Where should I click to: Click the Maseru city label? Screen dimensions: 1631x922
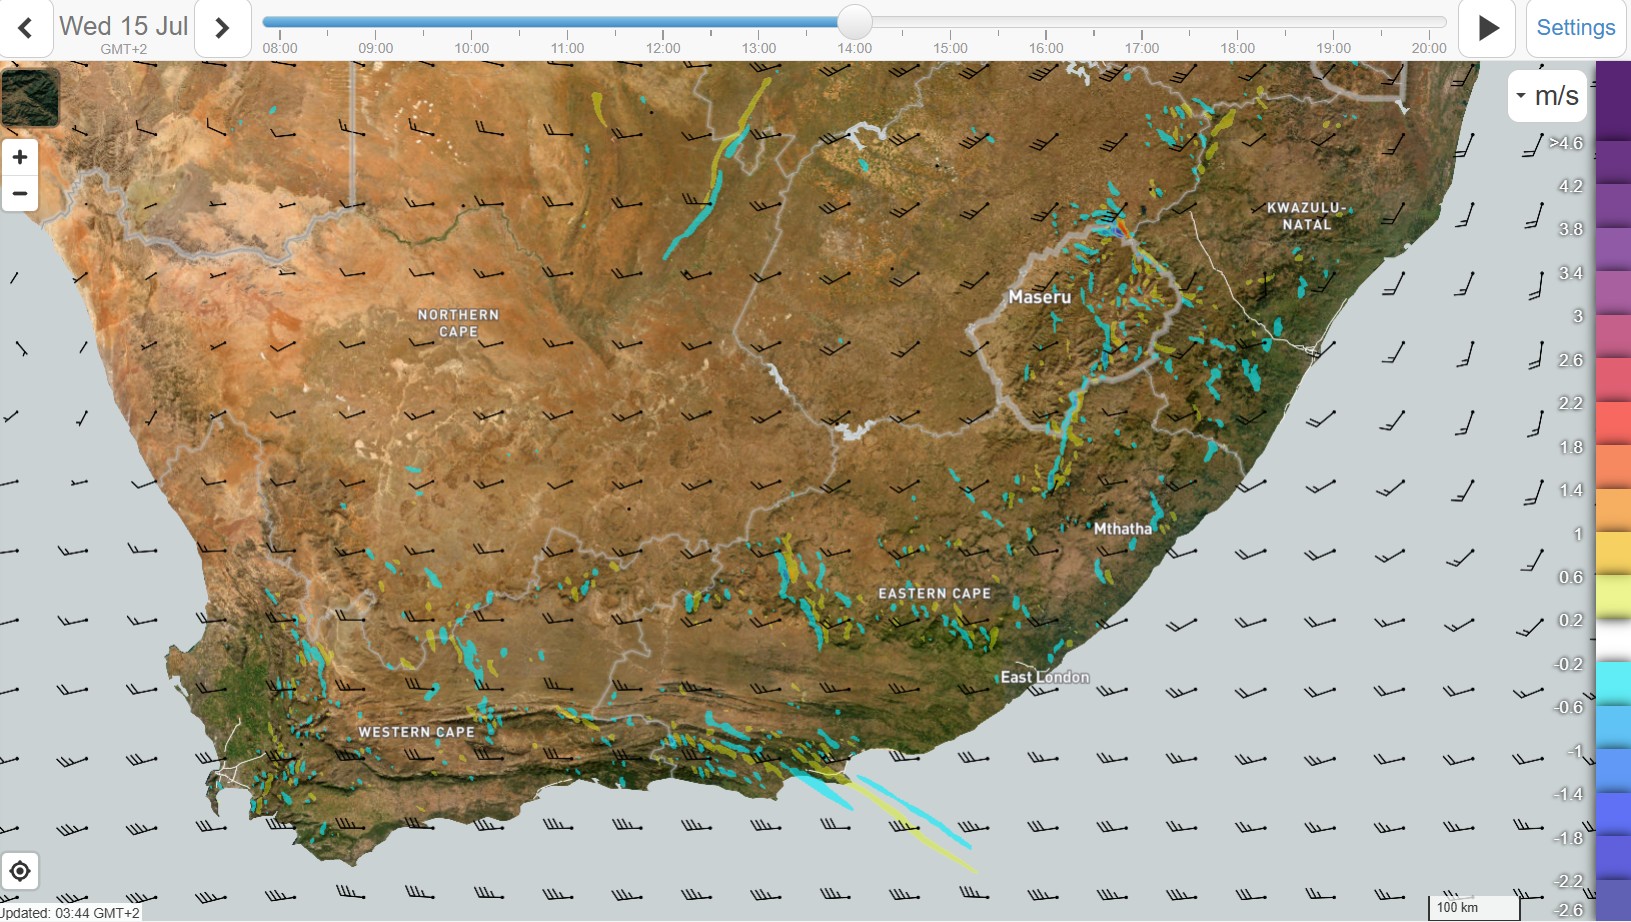pyautogui.click(x=1039, y=297)
